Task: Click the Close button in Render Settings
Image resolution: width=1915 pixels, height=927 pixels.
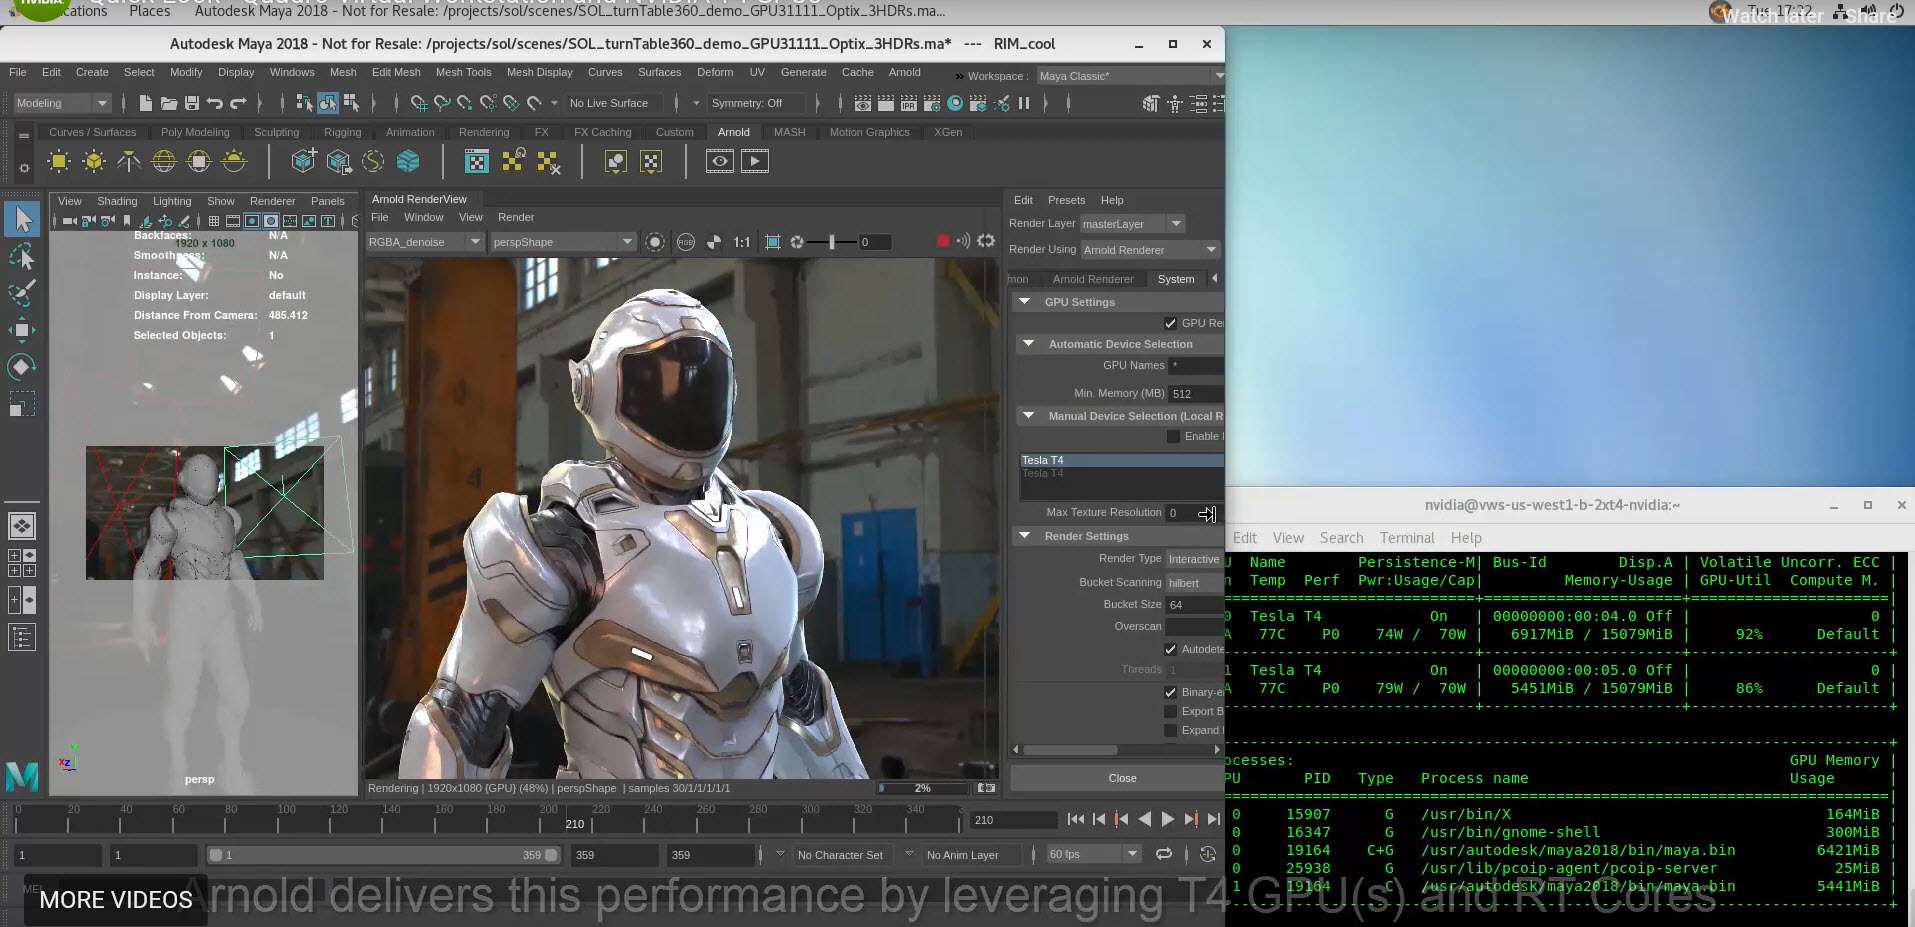Action: tap(1121, 778)
